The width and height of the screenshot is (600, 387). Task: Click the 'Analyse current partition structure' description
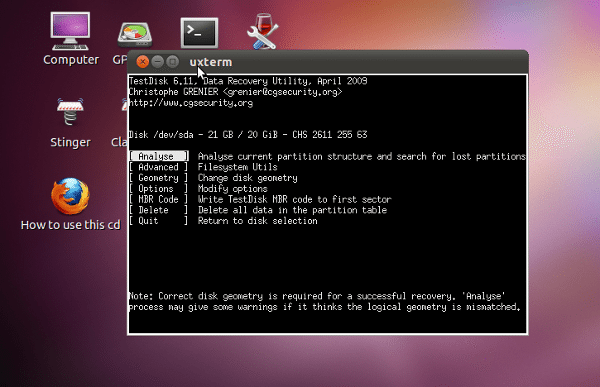tap(362, 156)
